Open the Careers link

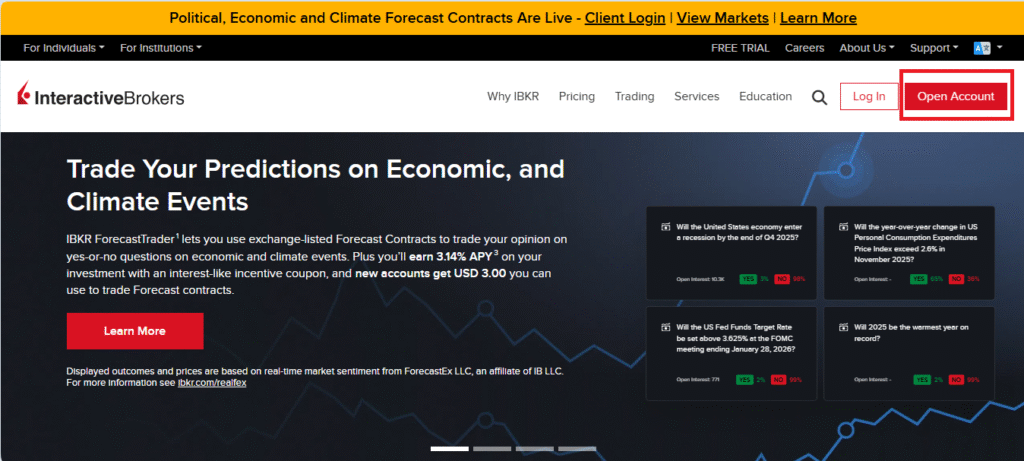[x=805, y=48]
